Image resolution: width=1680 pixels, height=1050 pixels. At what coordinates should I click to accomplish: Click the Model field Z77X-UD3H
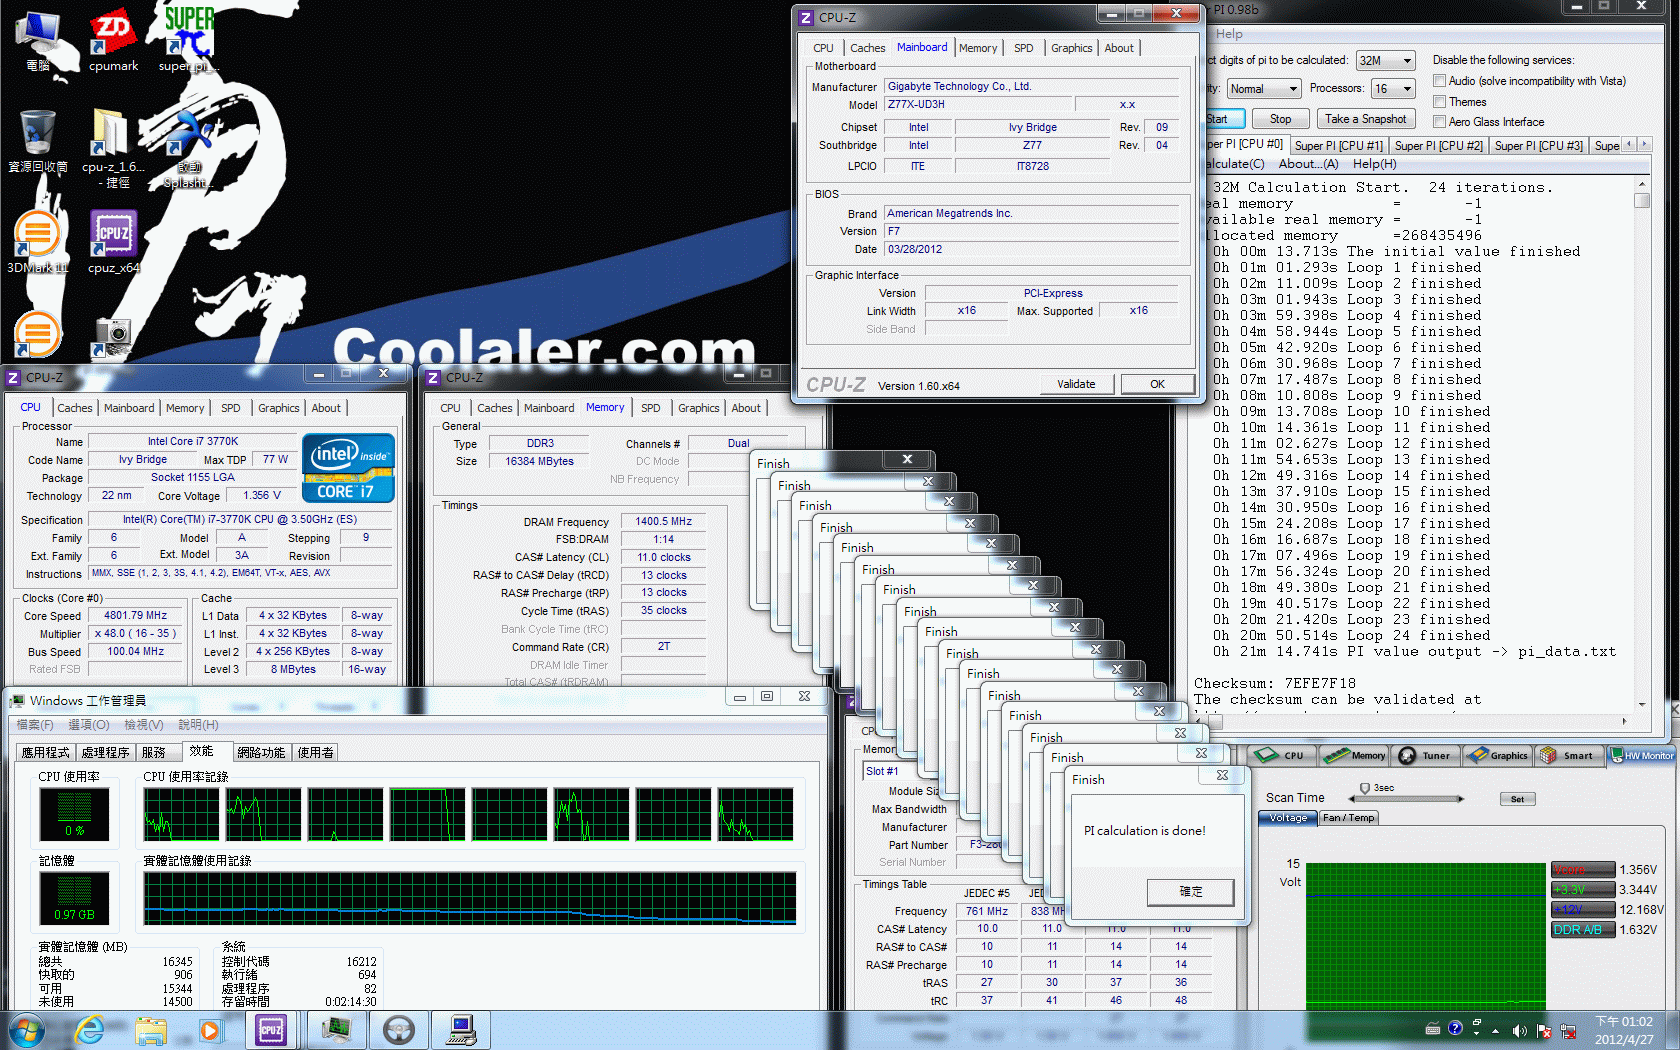pos(978,104)
